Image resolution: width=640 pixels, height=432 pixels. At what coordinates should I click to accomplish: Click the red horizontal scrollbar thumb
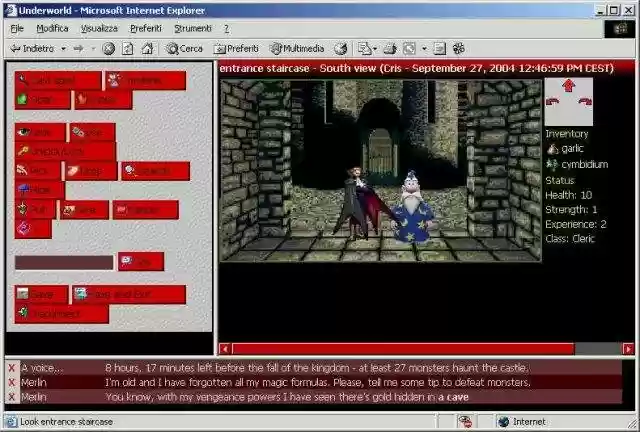coord(403,349)
